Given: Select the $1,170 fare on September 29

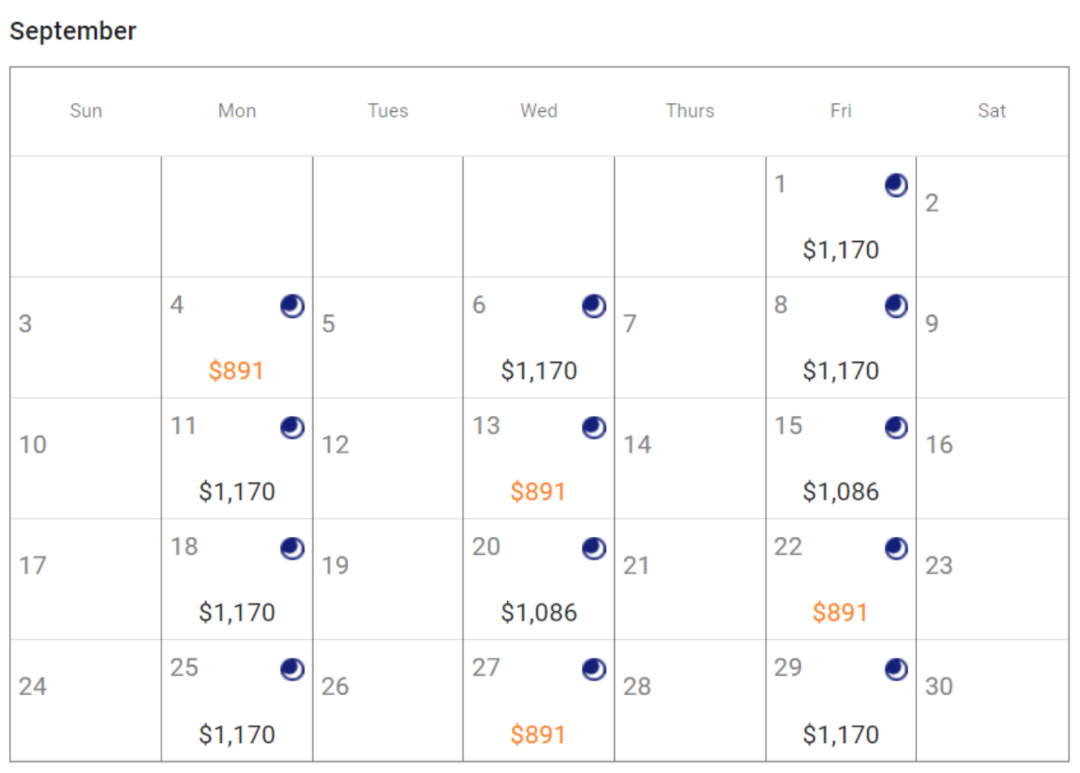Looking at the screenshot, I should [840, 735].
